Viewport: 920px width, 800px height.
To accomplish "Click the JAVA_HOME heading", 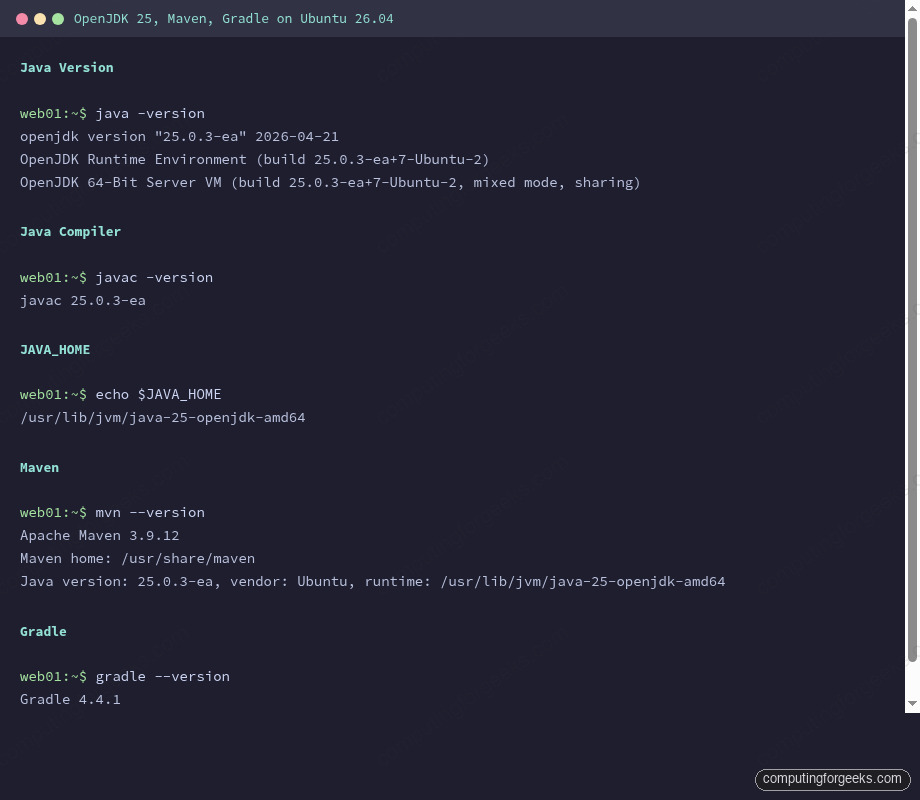I will coord(55,349).
